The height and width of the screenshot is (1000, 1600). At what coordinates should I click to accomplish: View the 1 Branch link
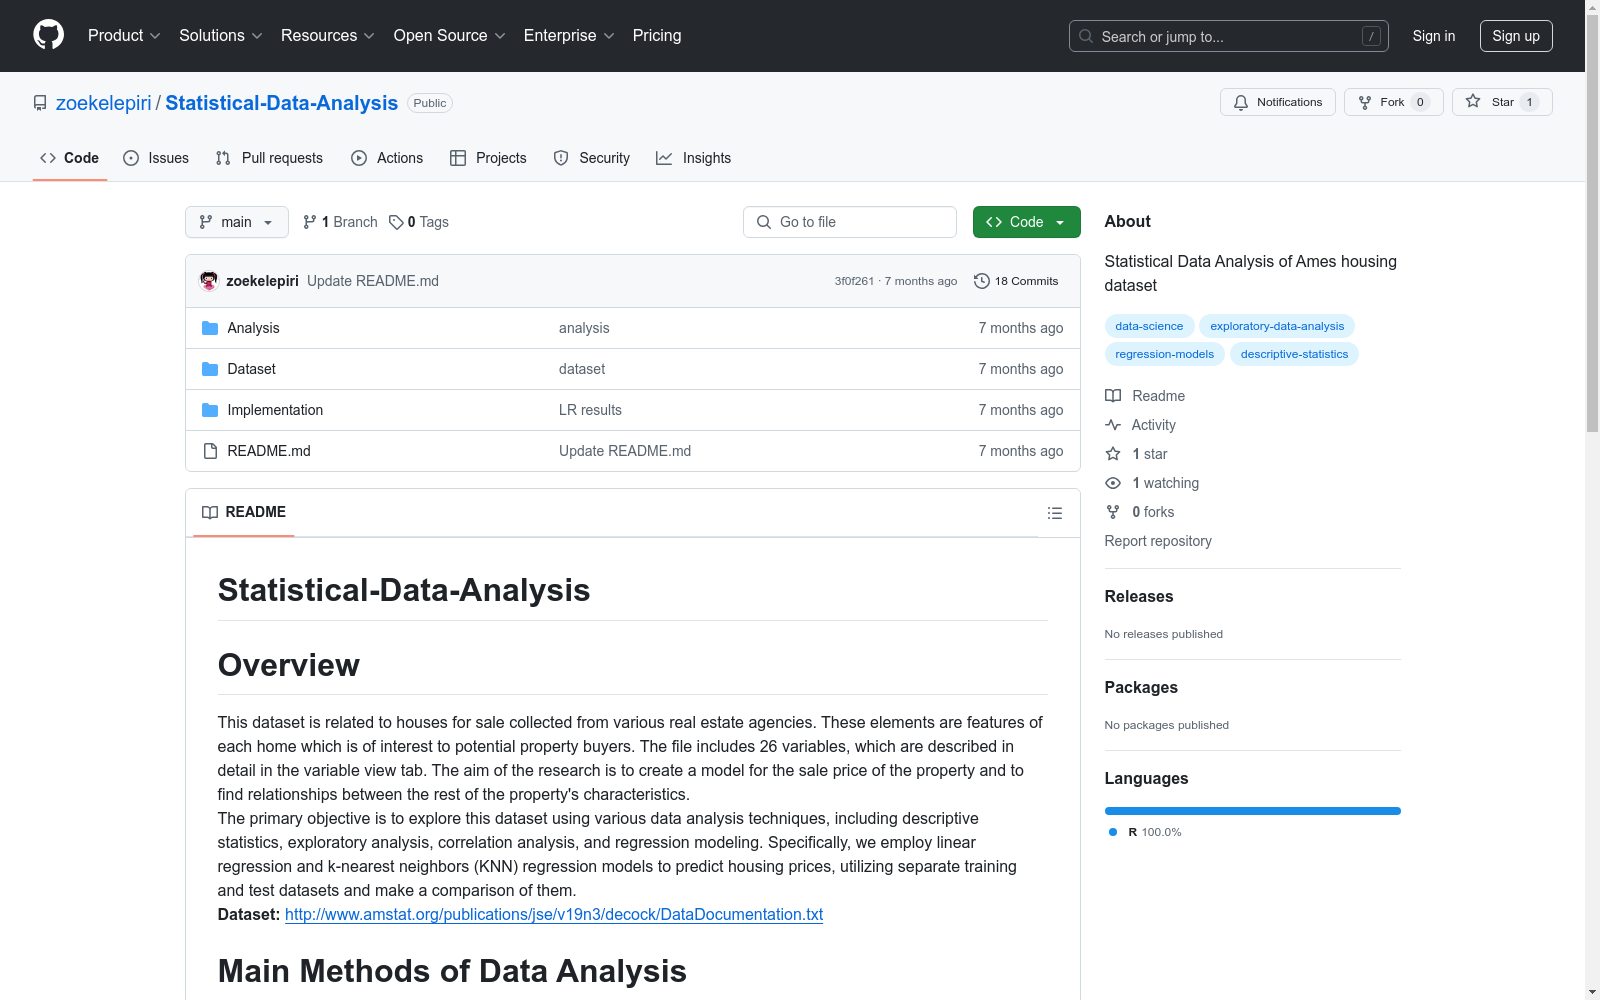point(340,222)
